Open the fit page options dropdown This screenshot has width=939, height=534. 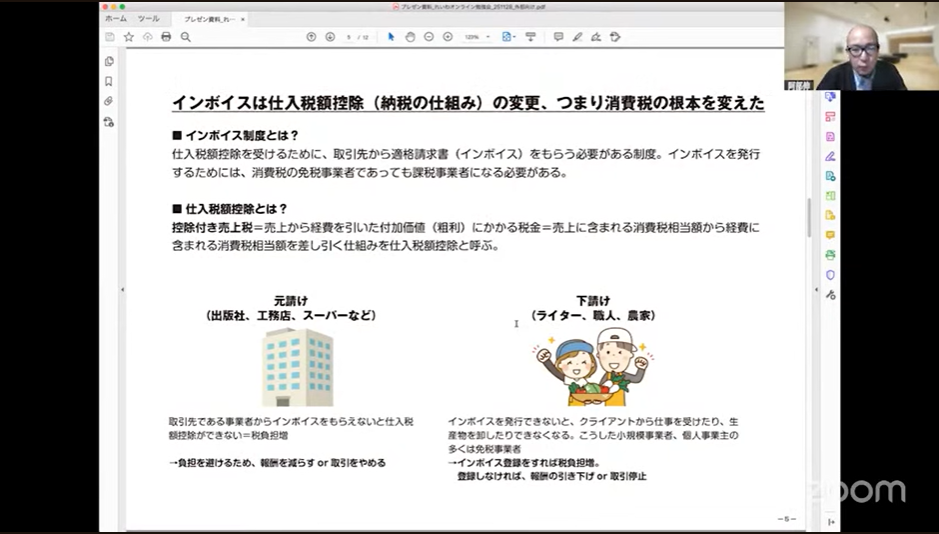point(508,37)
